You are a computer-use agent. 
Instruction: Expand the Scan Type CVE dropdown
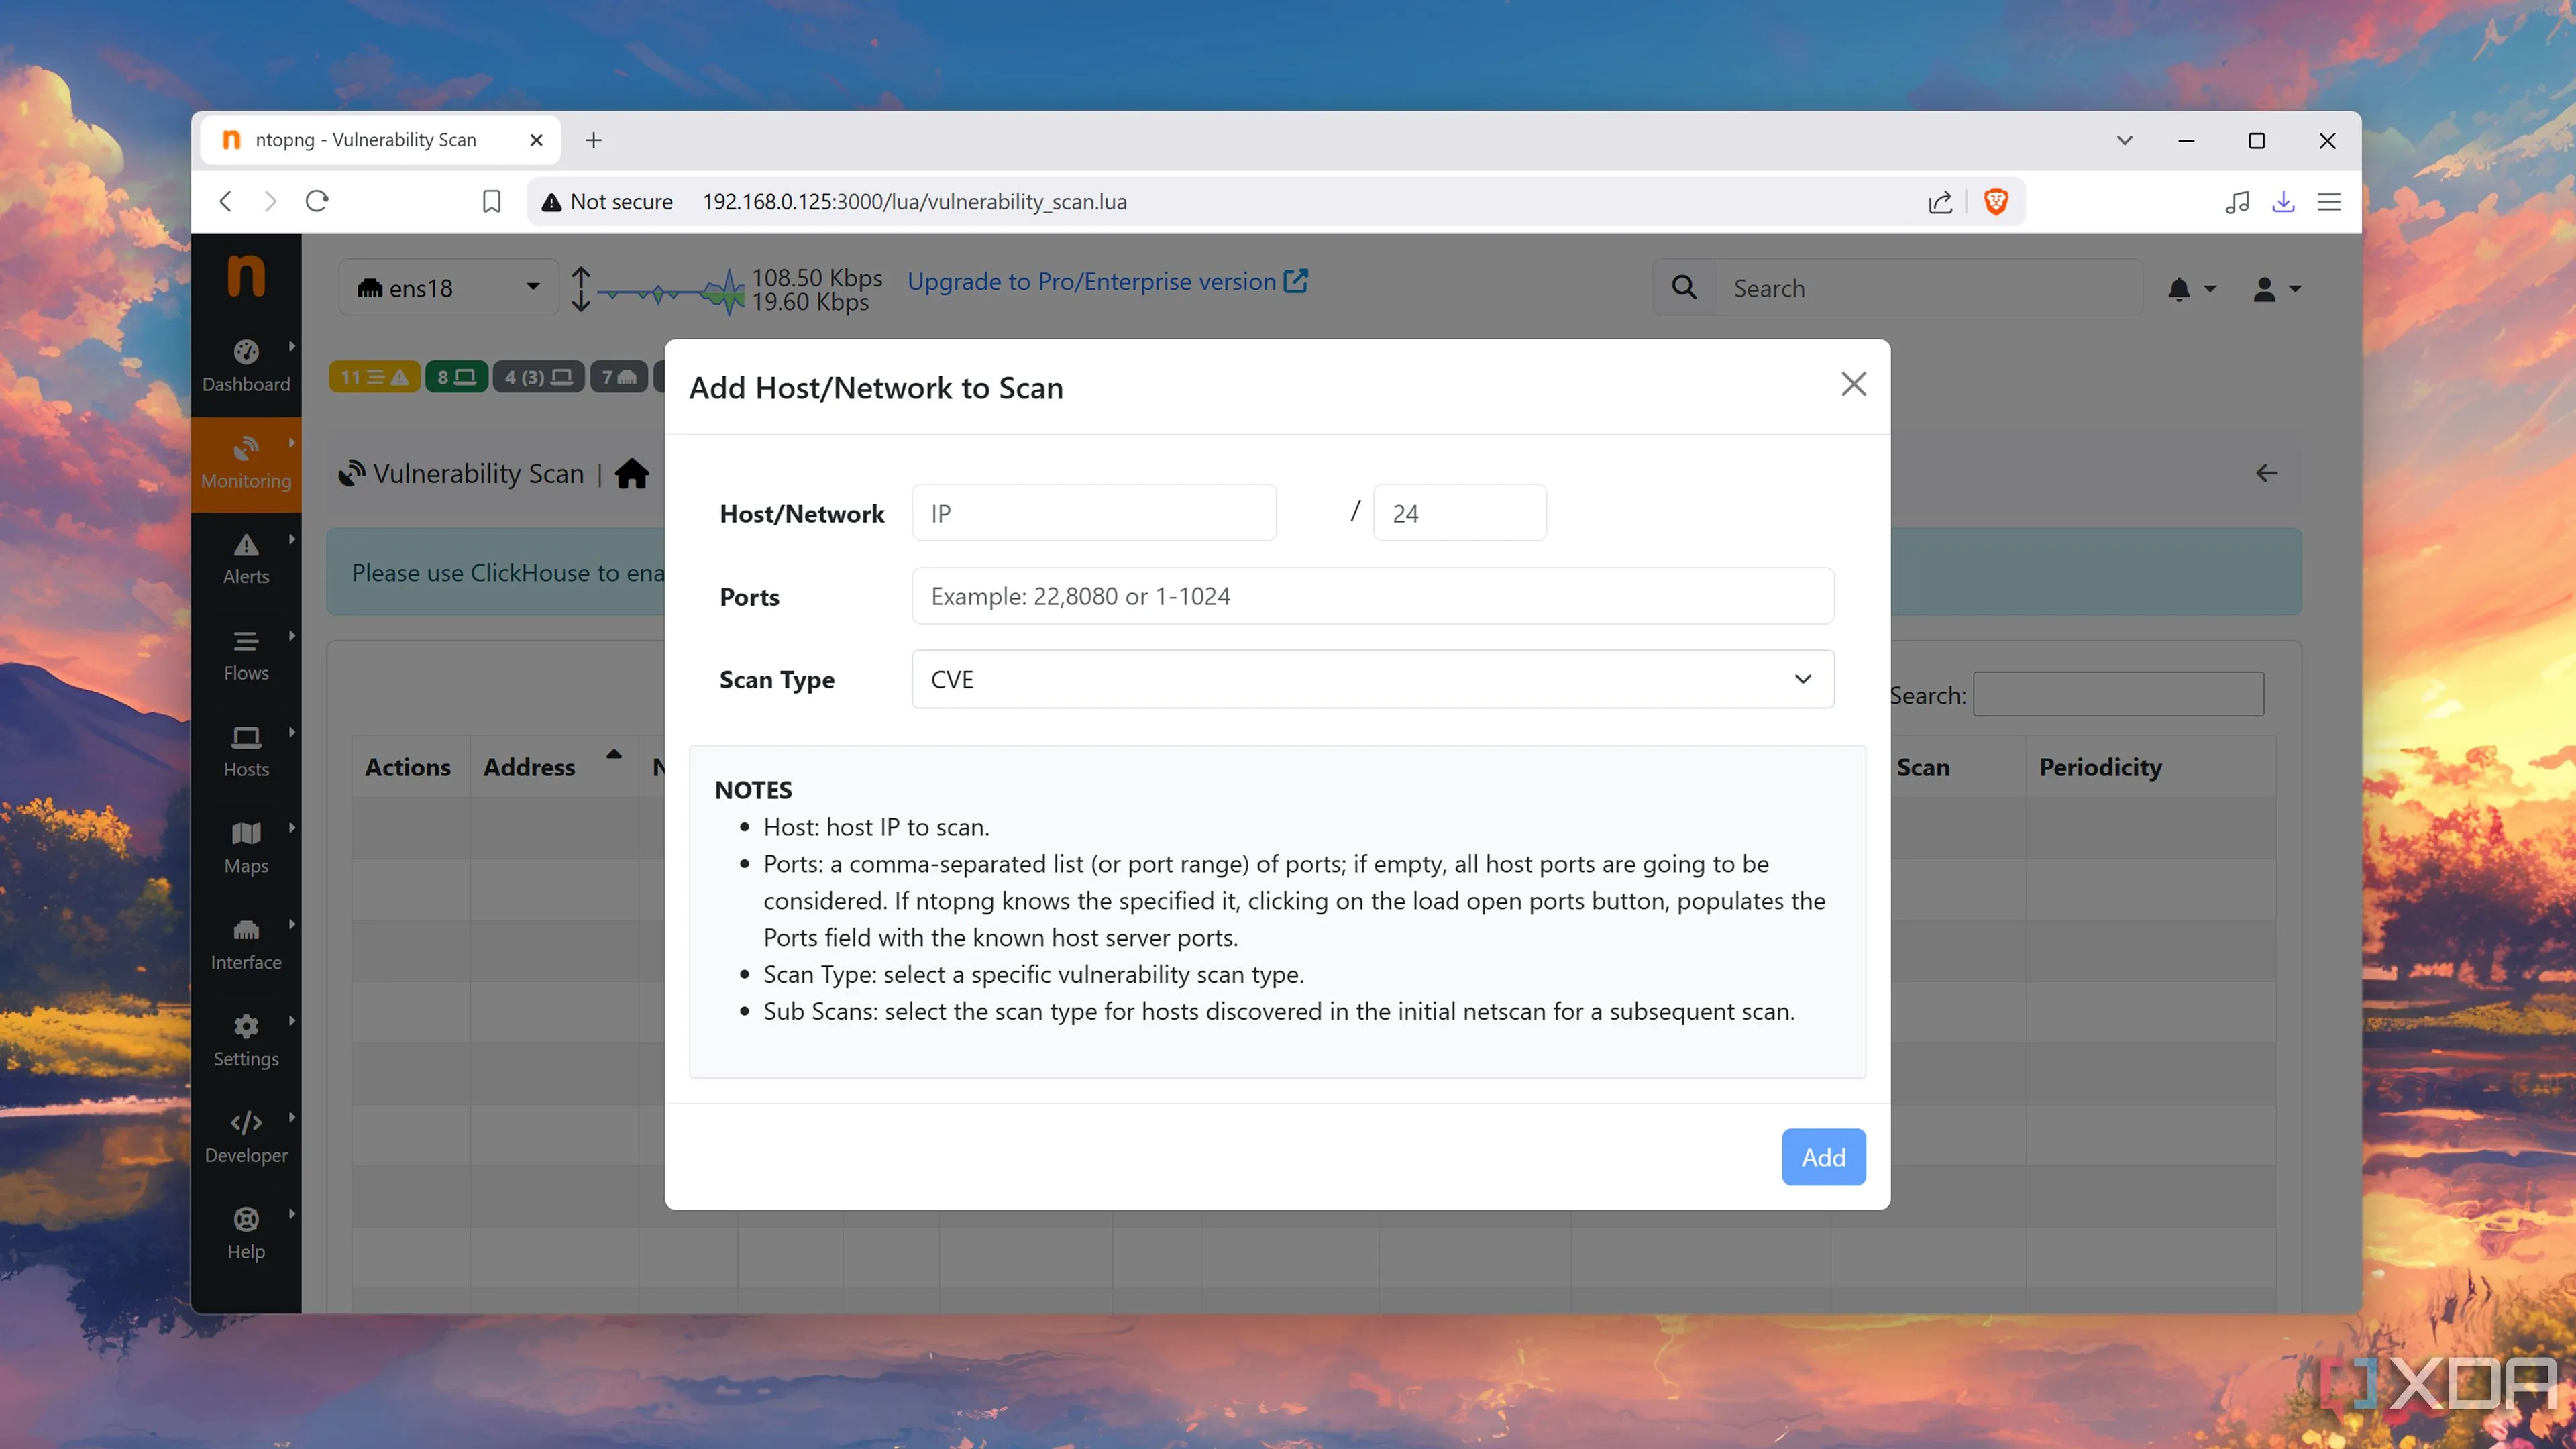pyautogui.click(x=1372, y=679)
